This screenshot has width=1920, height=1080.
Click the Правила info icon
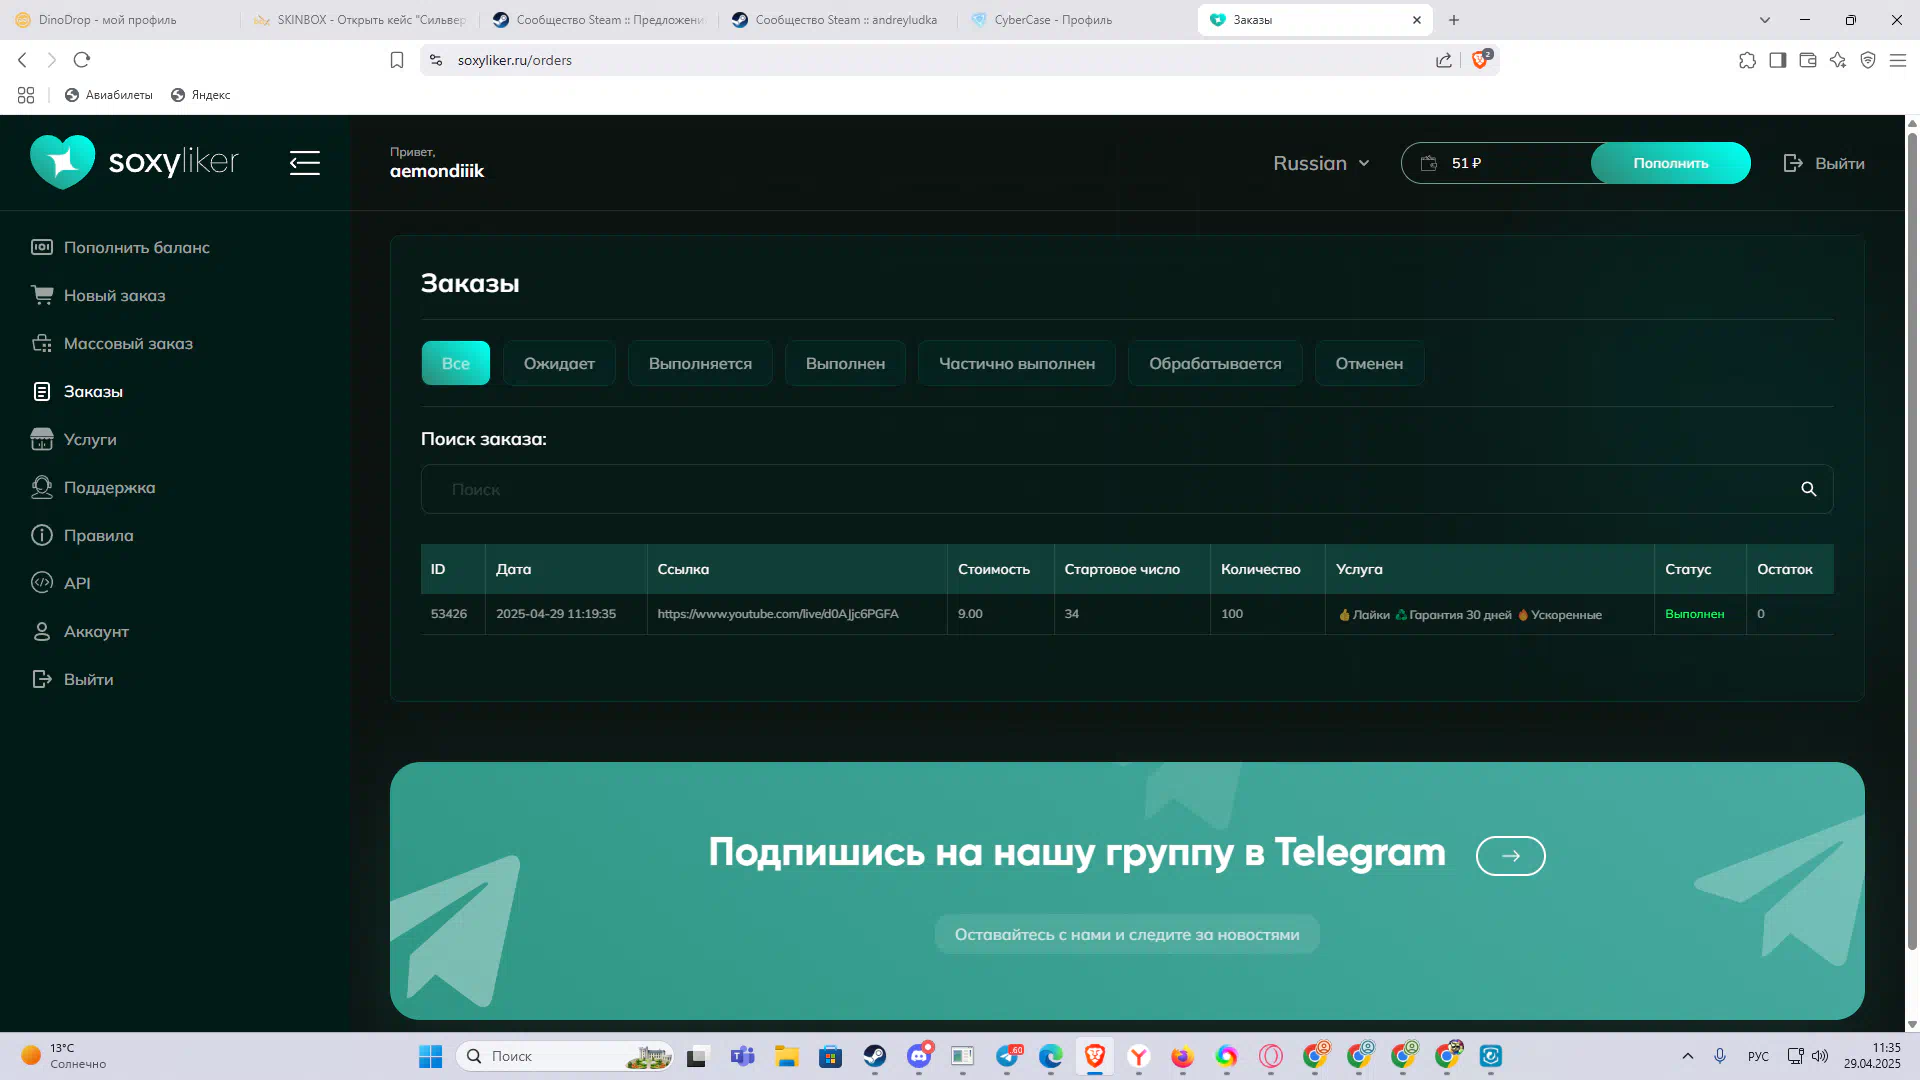42,535
